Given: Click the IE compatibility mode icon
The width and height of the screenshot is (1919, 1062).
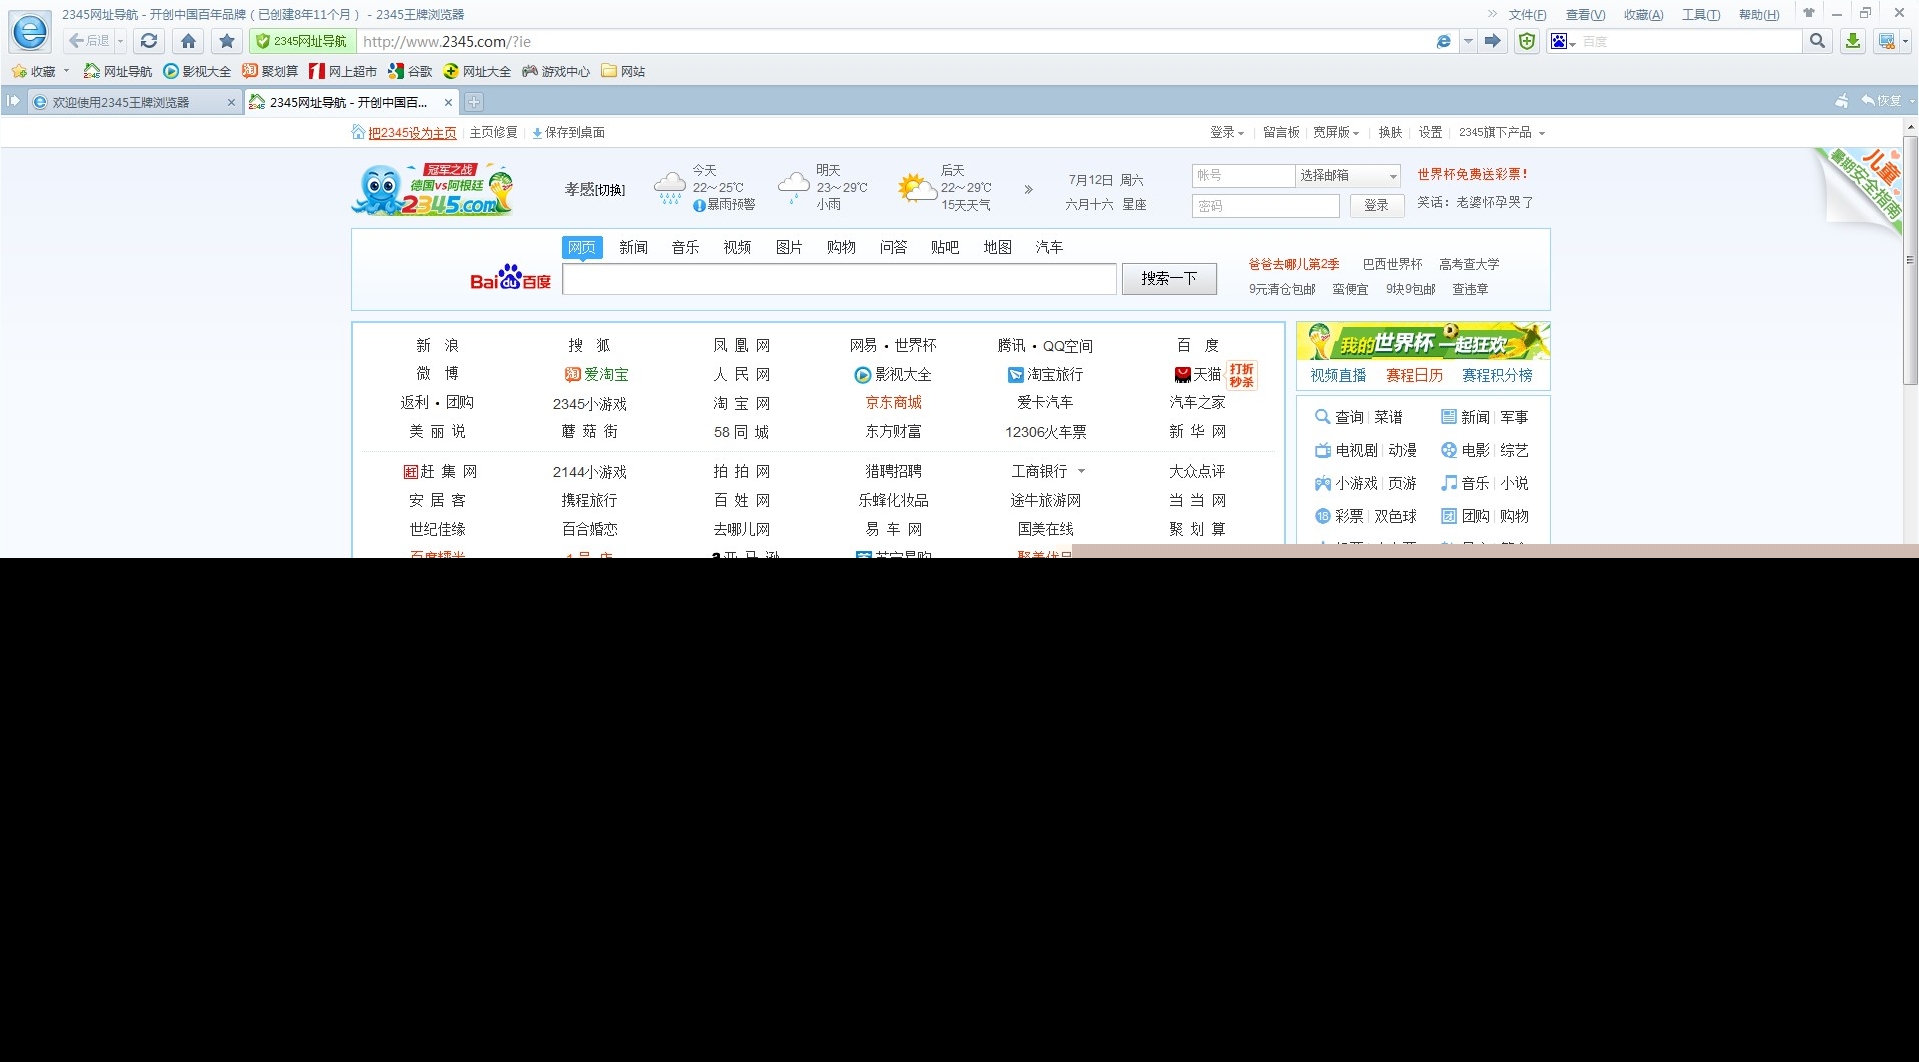Looking at the screenshot, I should pos(1443,41).
